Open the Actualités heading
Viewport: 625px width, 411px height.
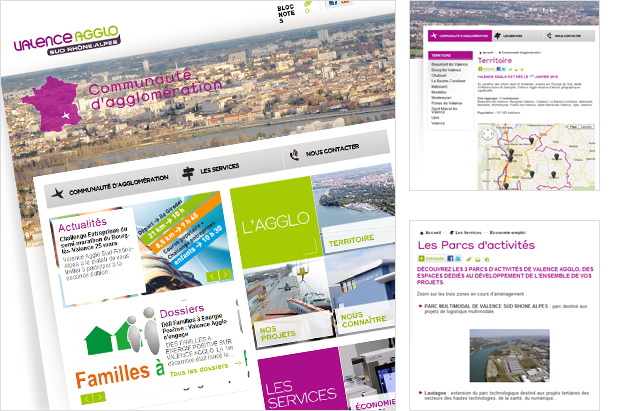point(83,225)
